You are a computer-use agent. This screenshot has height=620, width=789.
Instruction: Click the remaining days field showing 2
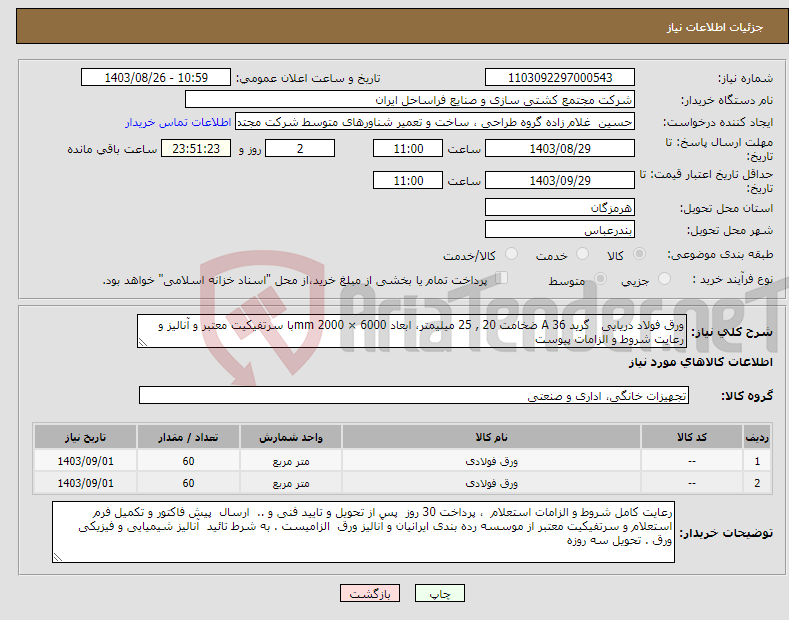click(300, 148)
